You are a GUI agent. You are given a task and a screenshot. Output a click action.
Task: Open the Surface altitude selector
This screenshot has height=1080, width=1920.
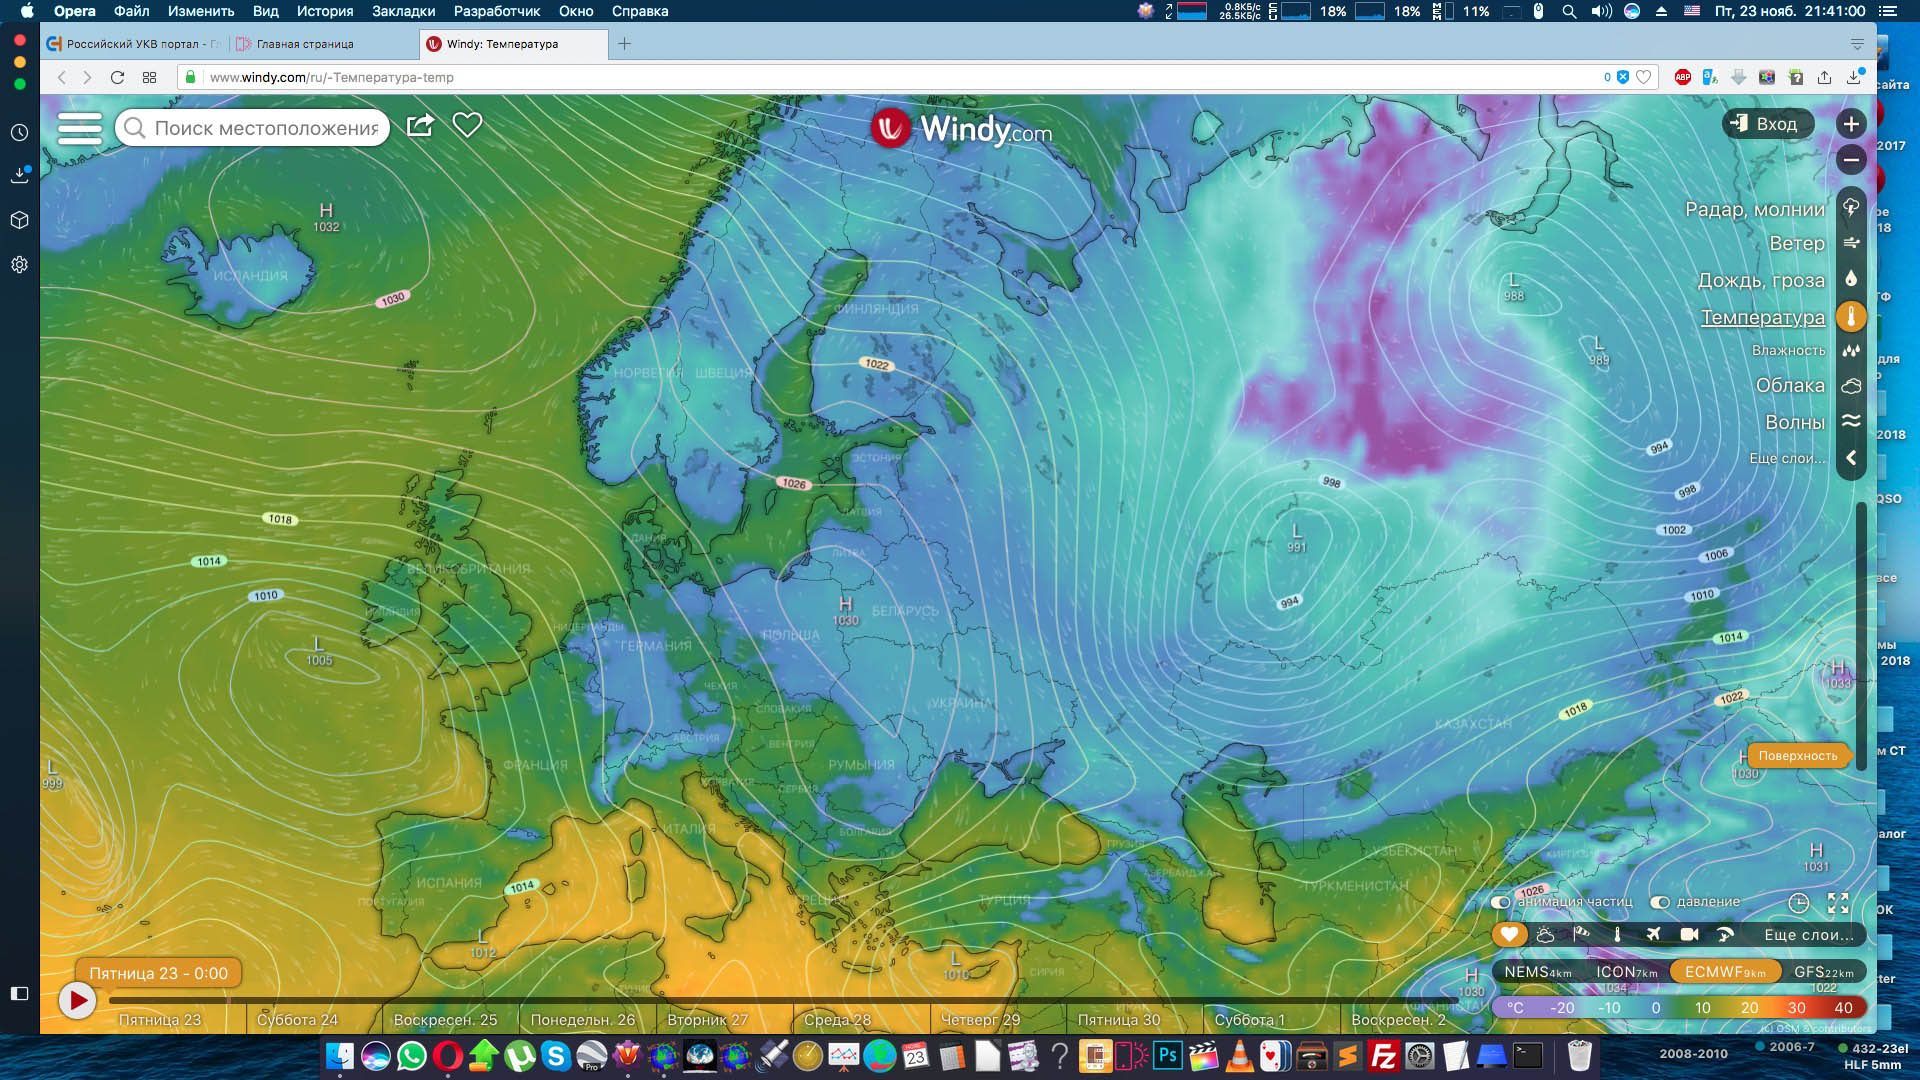tap(1797, 756)
